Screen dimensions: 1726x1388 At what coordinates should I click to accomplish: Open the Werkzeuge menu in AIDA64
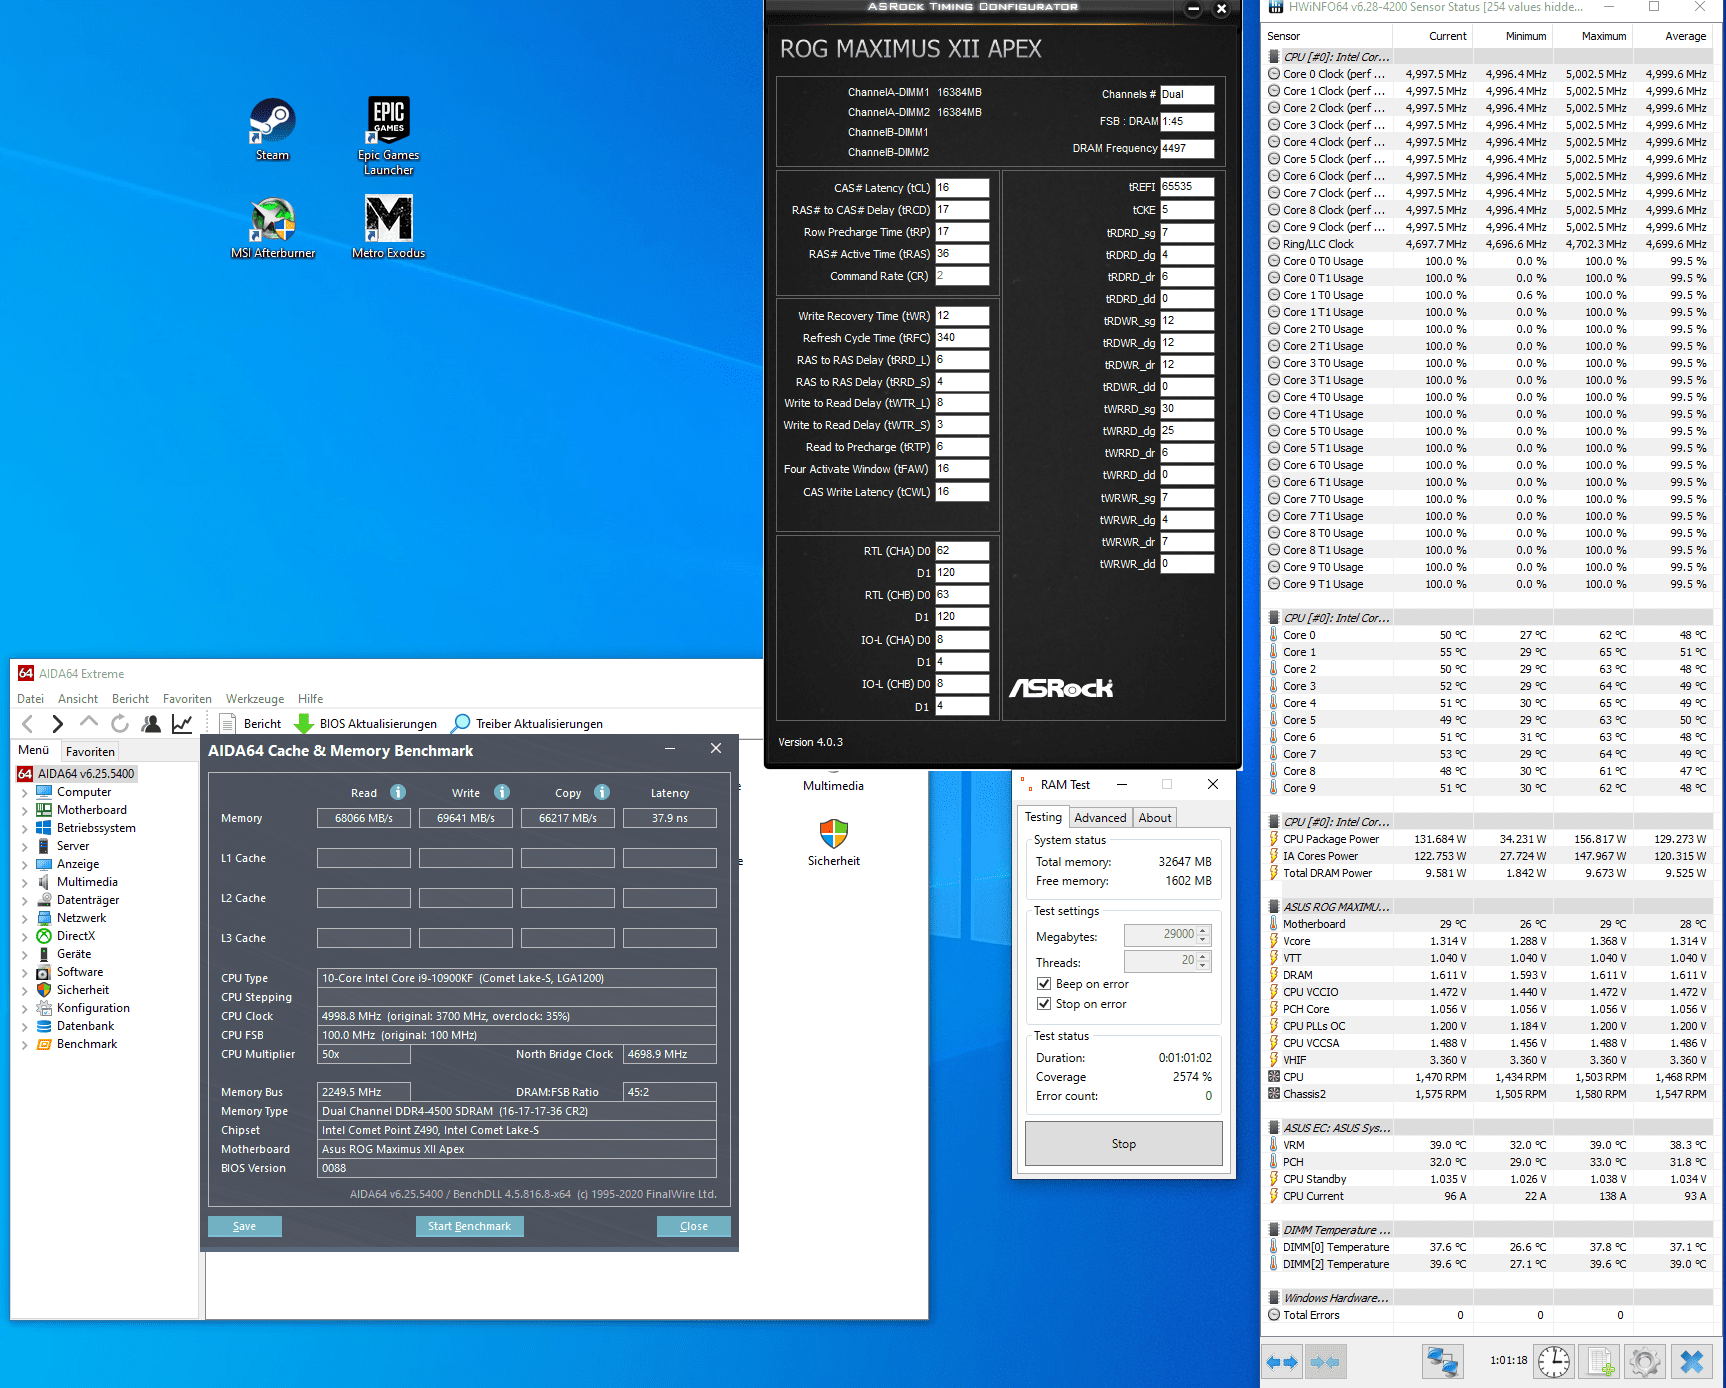255,699
